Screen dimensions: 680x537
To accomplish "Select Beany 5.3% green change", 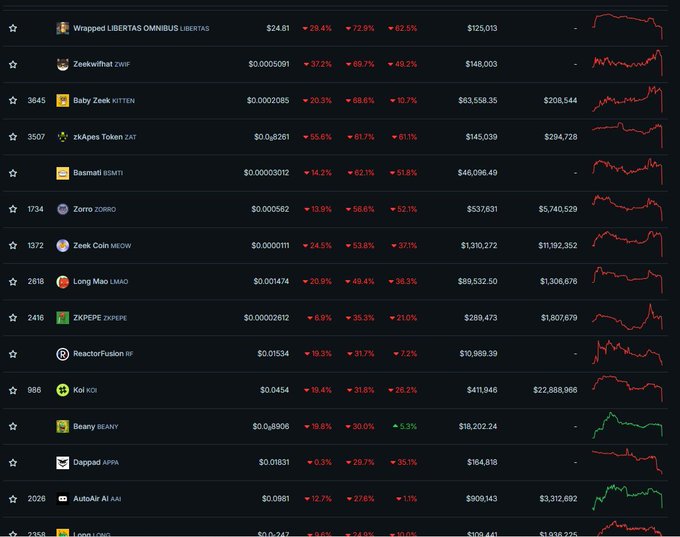I will coord(405,426).
